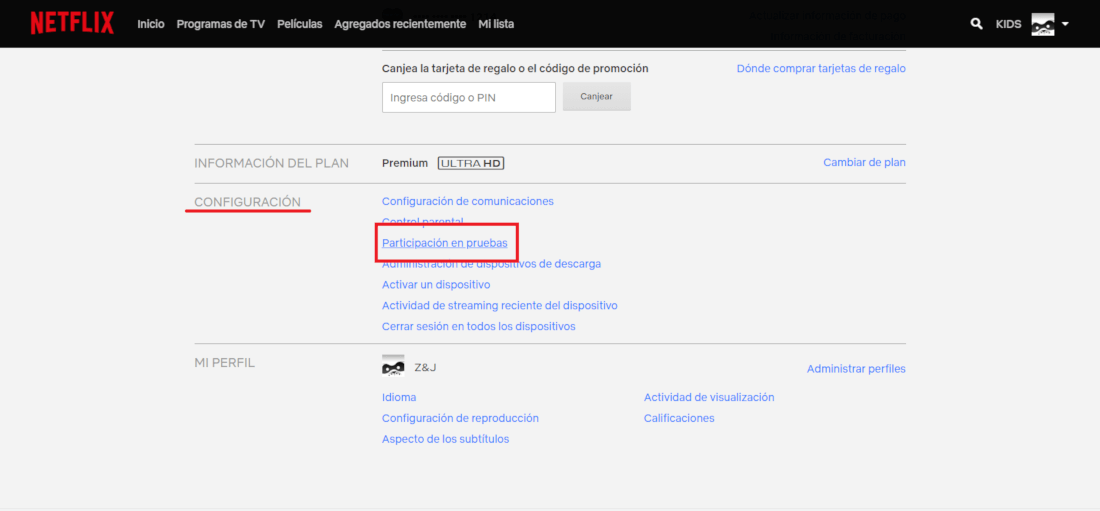1100x511 pixels.
Task: Click the ULTRA HD badge
Action: (471, 163)
